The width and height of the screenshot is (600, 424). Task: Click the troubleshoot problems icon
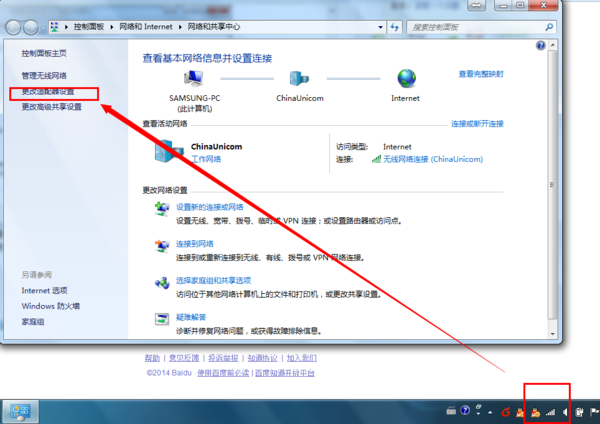161,319
